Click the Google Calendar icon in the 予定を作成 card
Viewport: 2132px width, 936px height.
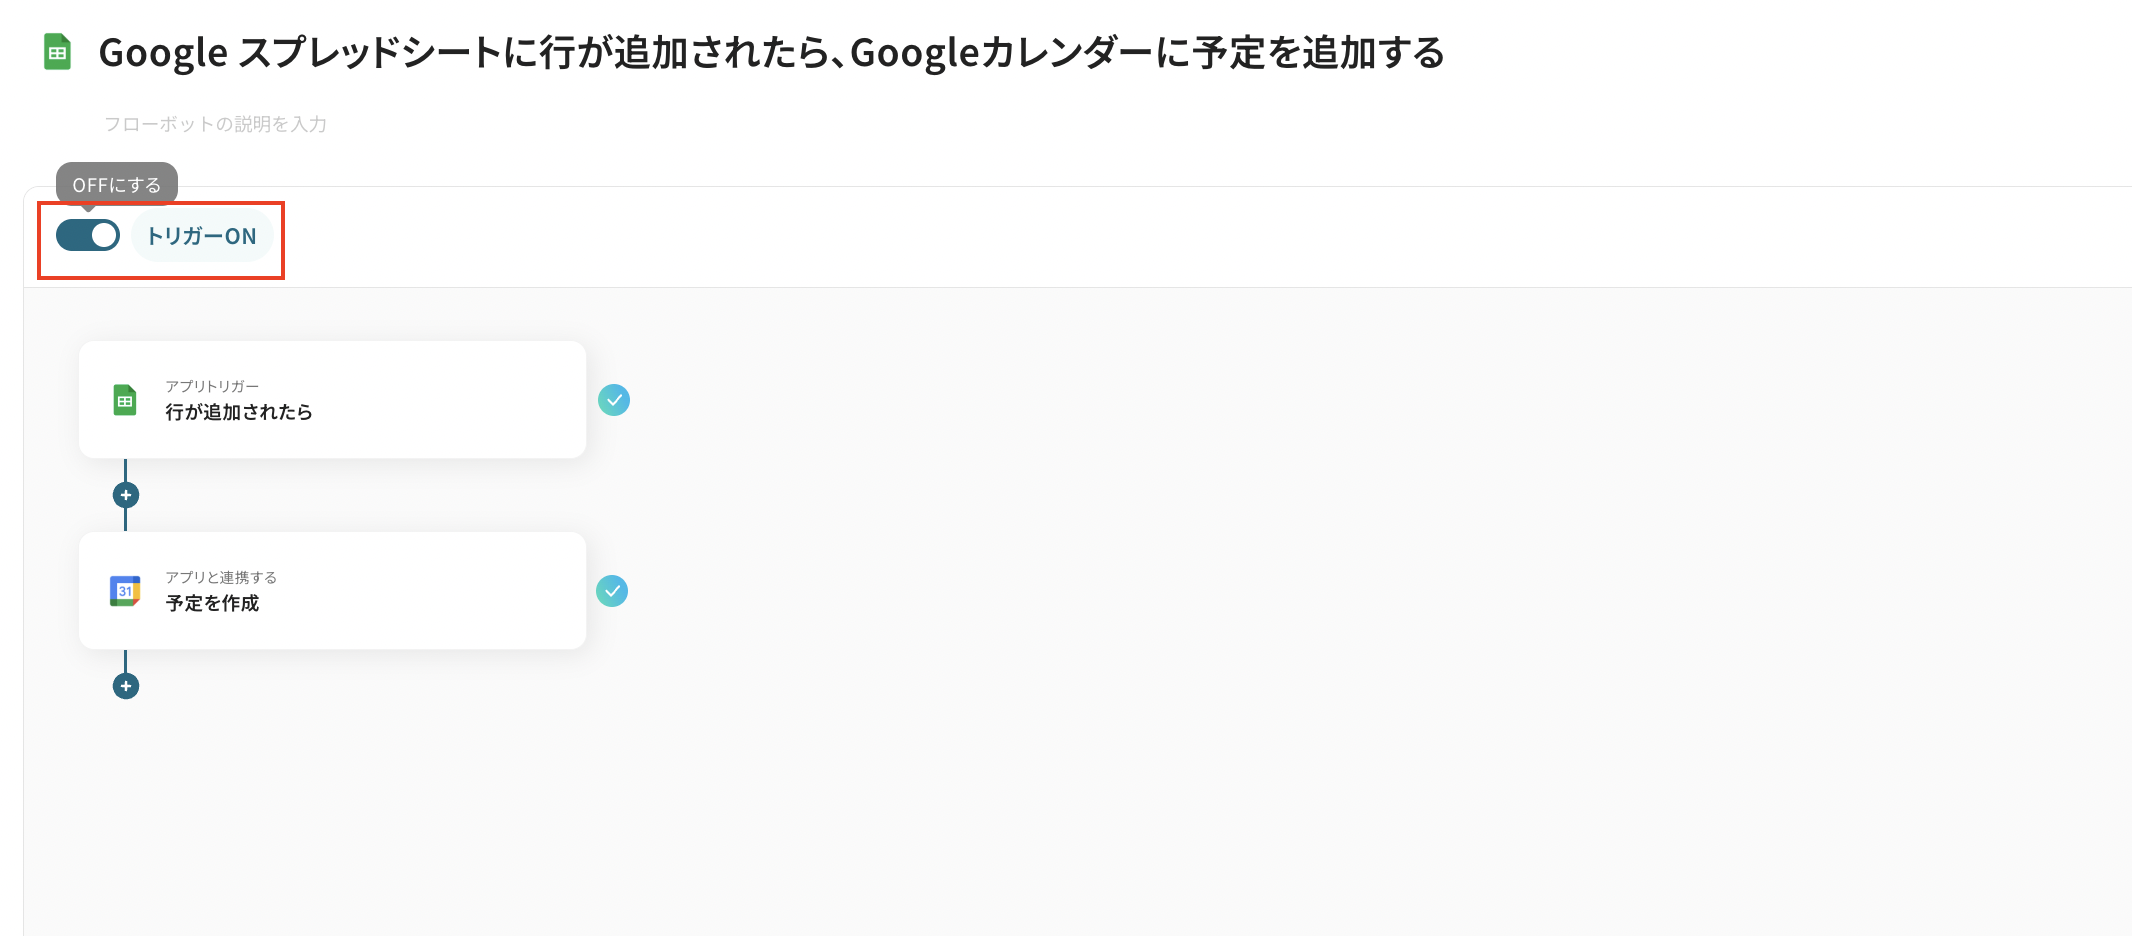(125, 591)
